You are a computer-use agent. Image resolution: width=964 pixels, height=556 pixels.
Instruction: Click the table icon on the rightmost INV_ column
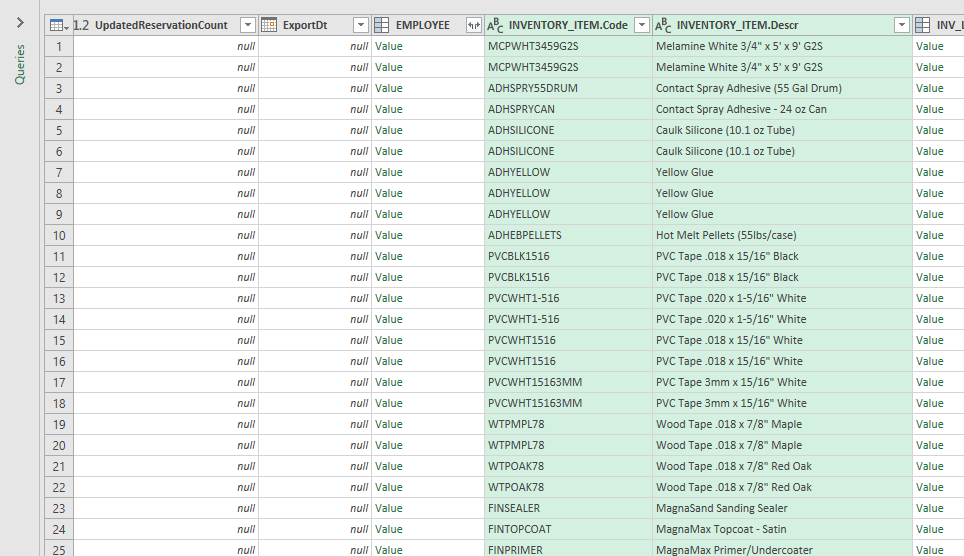click(922, 25)
